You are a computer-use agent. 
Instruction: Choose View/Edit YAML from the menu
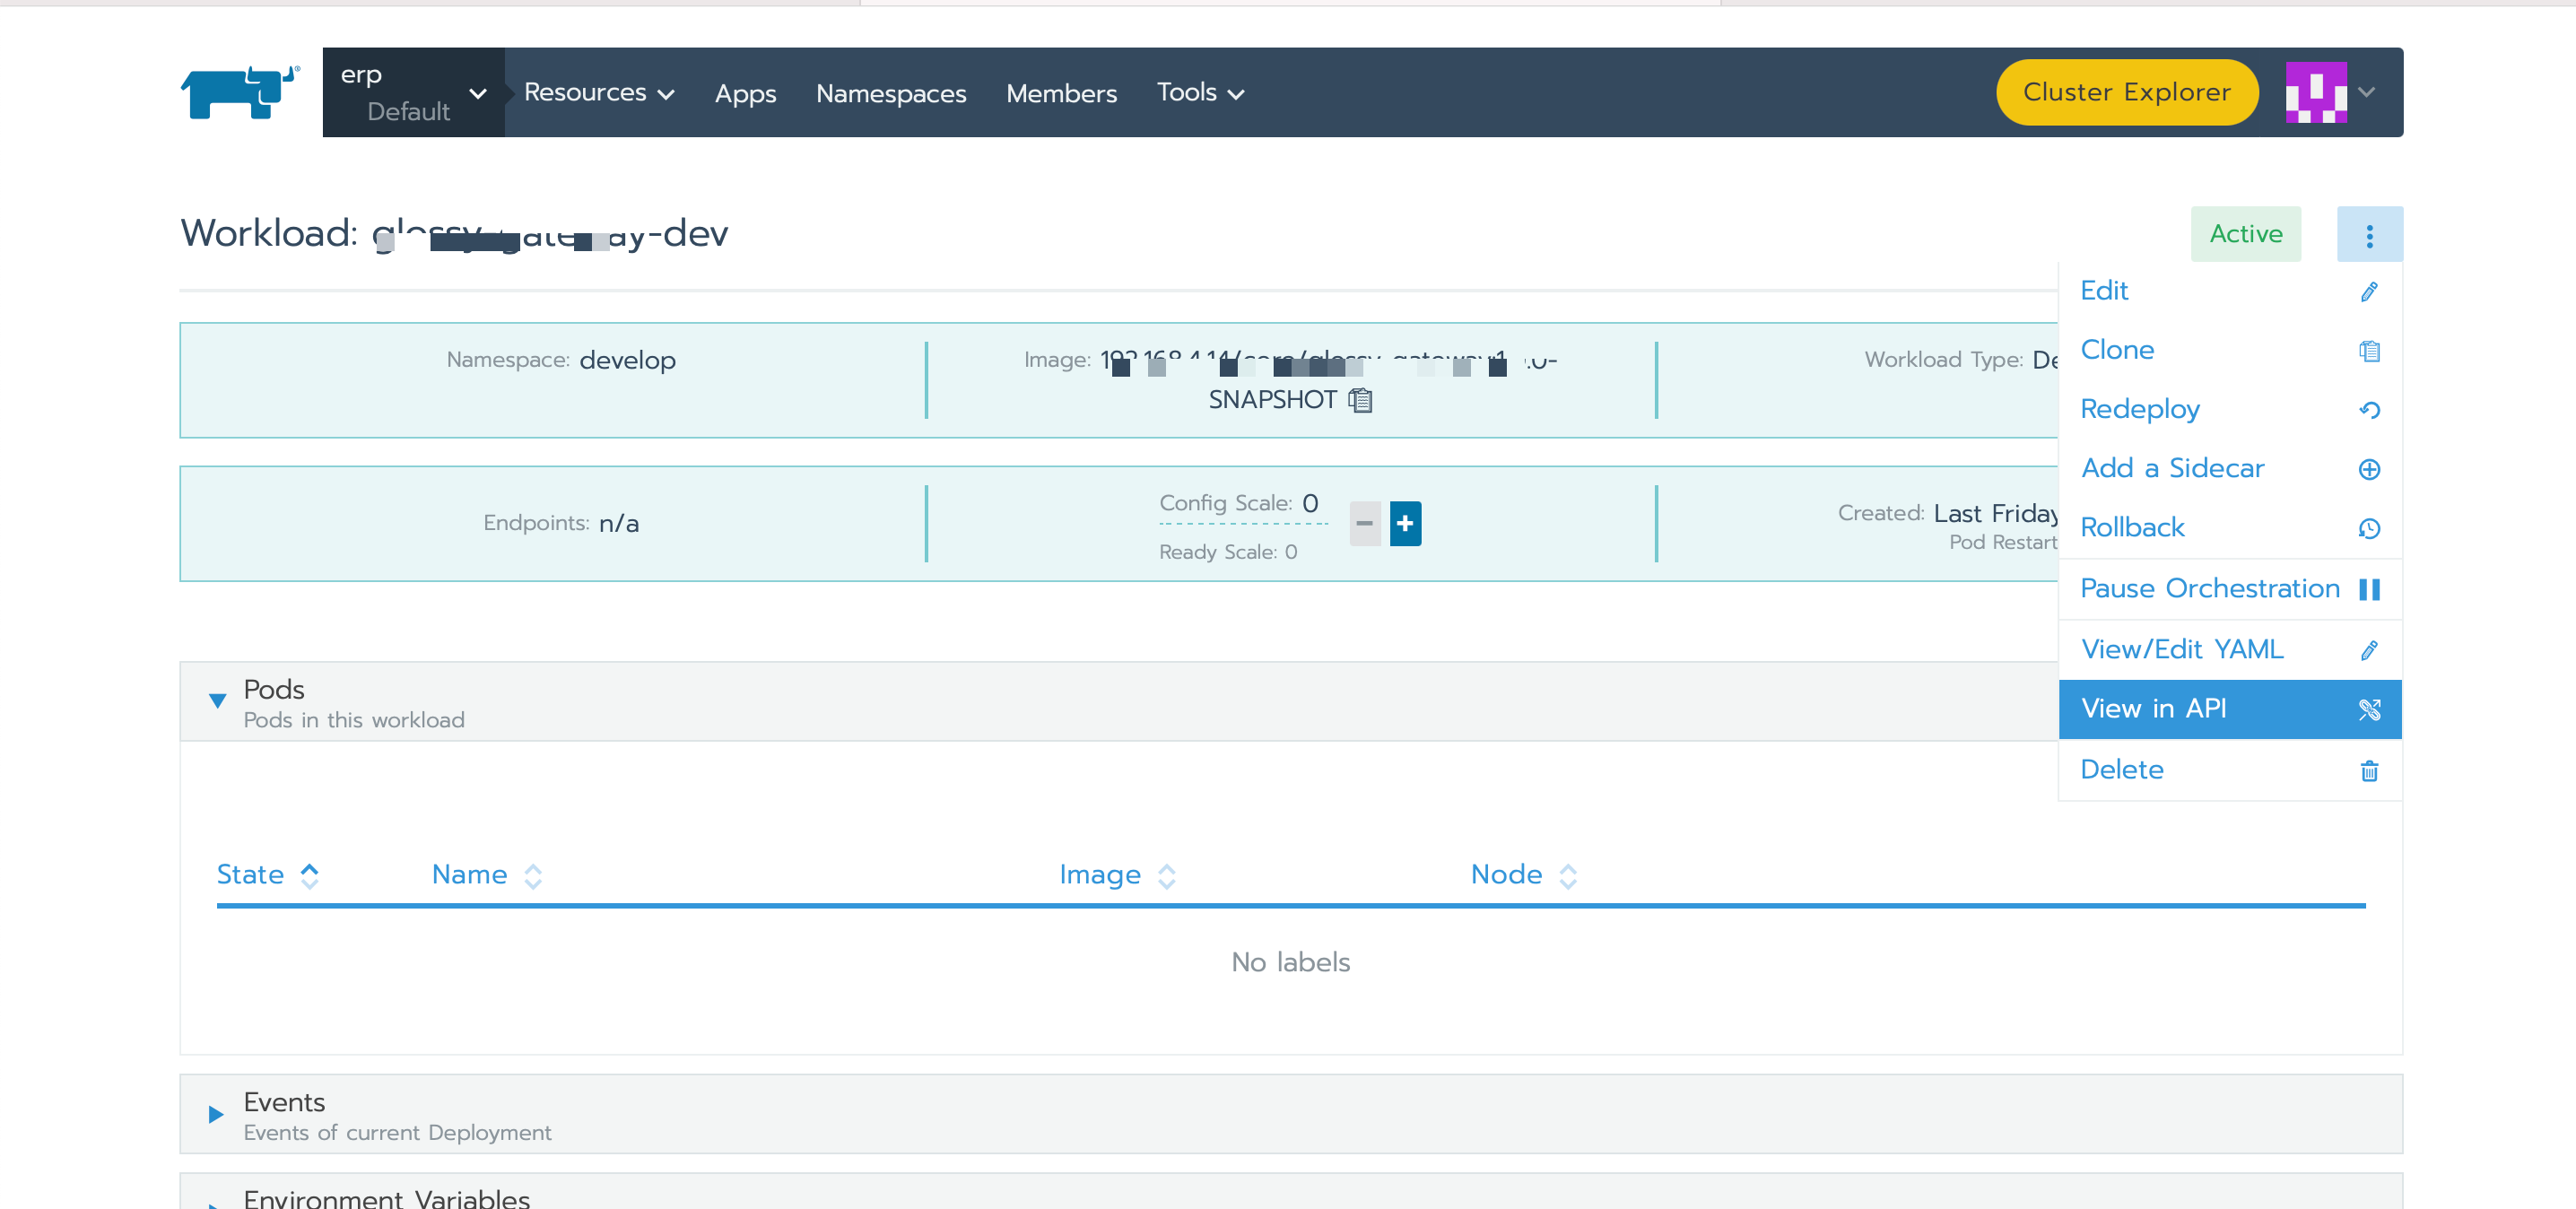point(2181,650)
